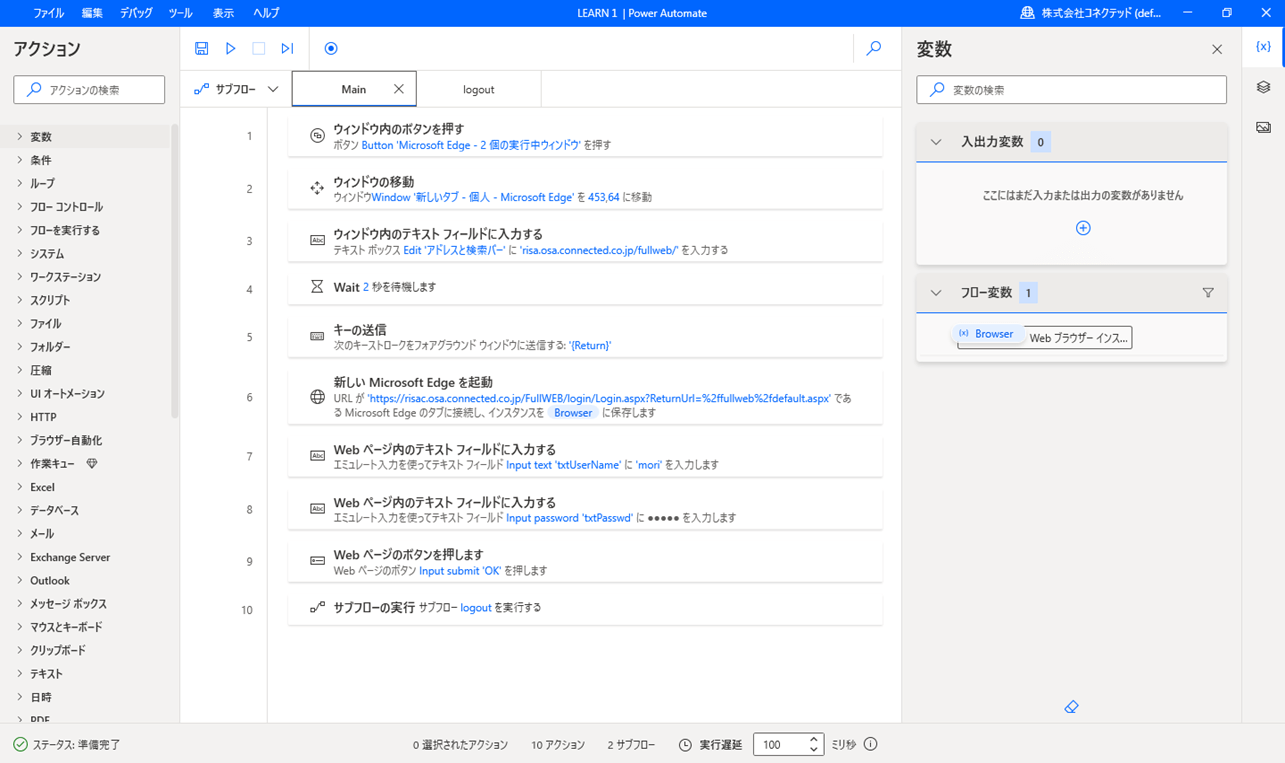This screenshot has width=1285, height=763.
Task: Collapse the フロー変数 section
Action: point(936,293)
